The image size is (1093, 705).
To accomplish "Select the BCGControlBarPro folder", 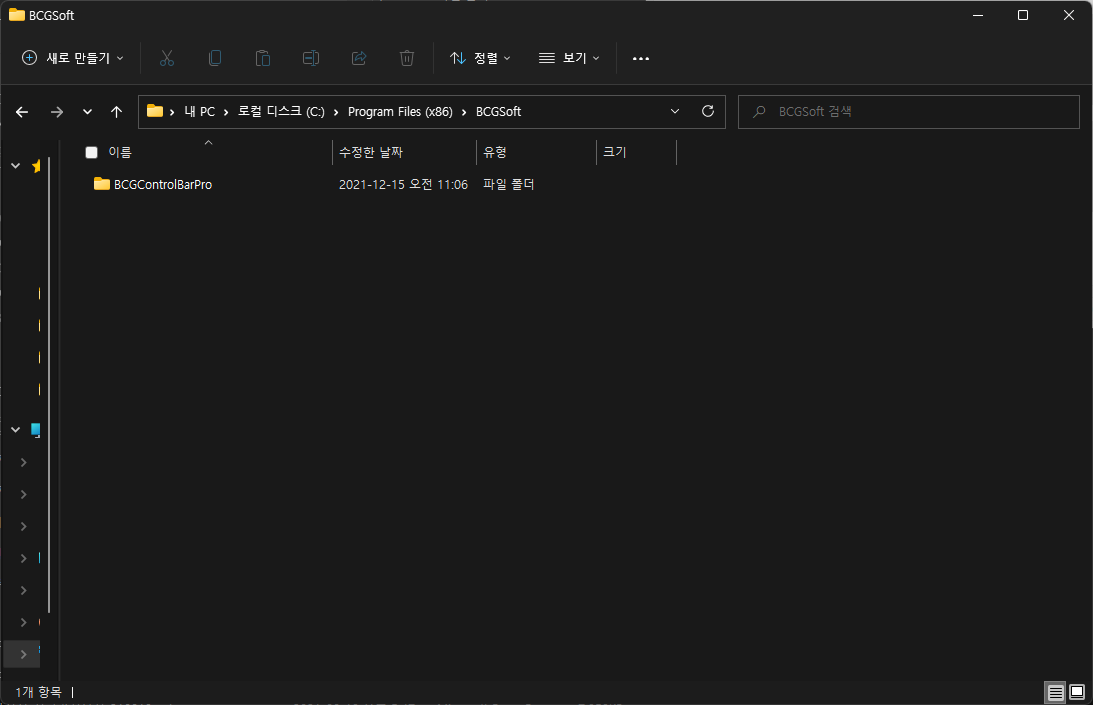I will [153, 185].
